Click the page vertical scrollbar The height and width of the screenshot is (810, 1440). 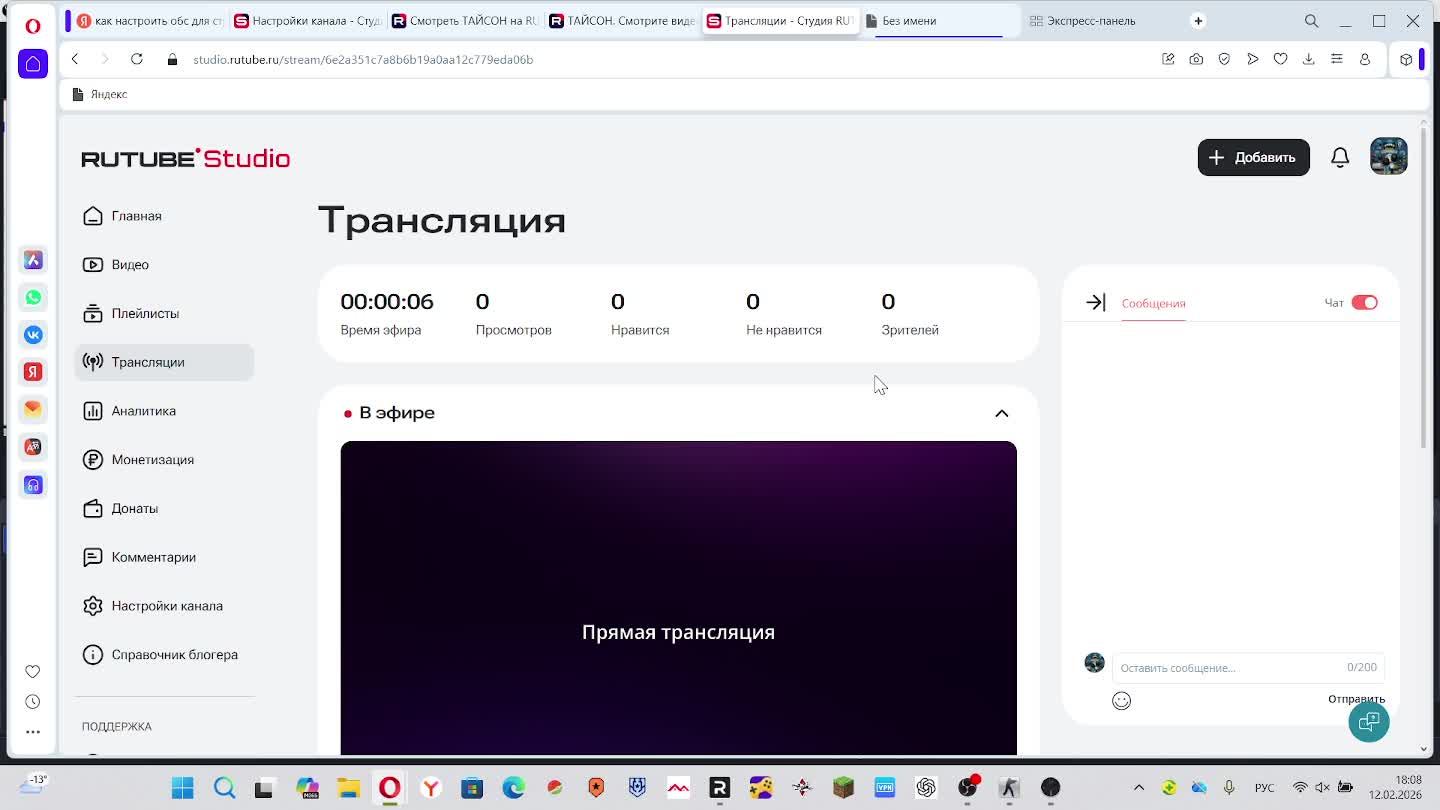coord(1424,290)
